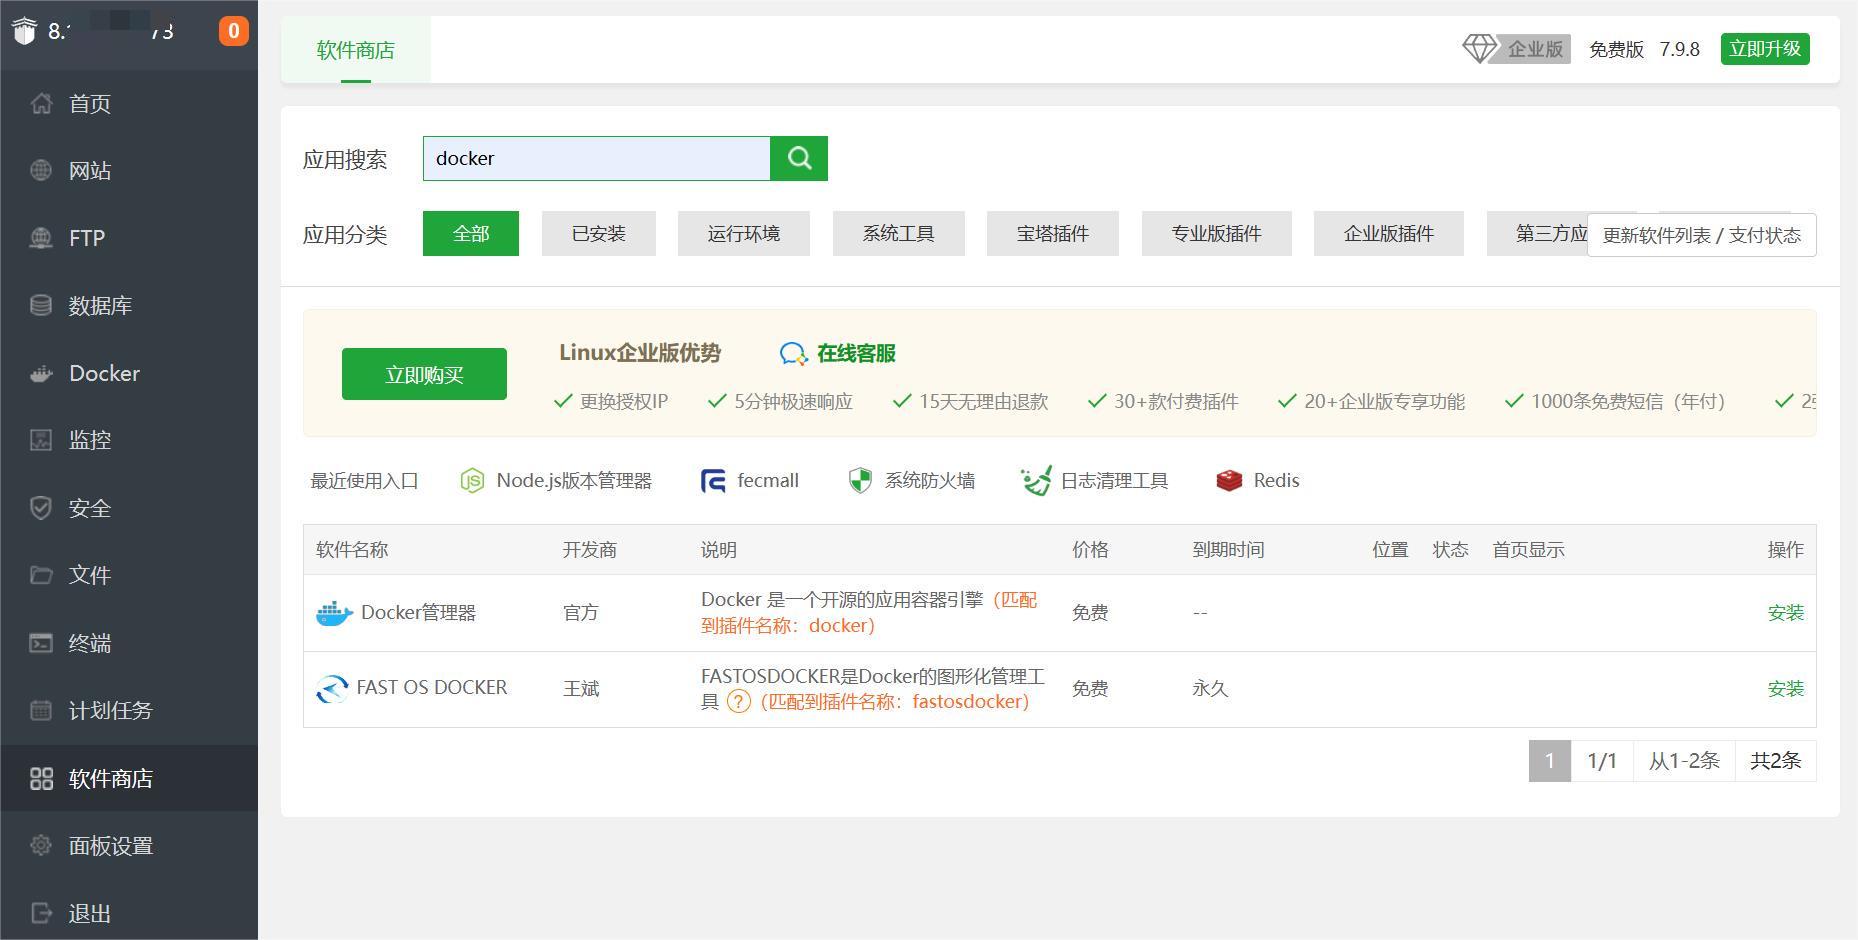Open 系统防火墙 via its shield icon
Screen dimensions: 1858x940
pyautogui.click(x=910, y=480)
